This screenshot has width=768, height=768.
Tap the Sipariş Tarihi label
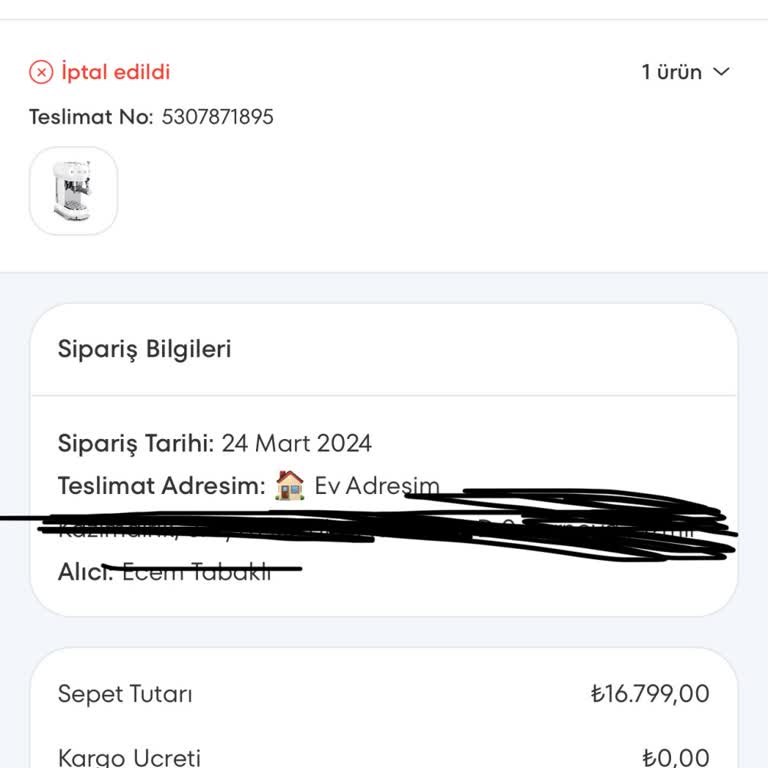tap(136, 443)
